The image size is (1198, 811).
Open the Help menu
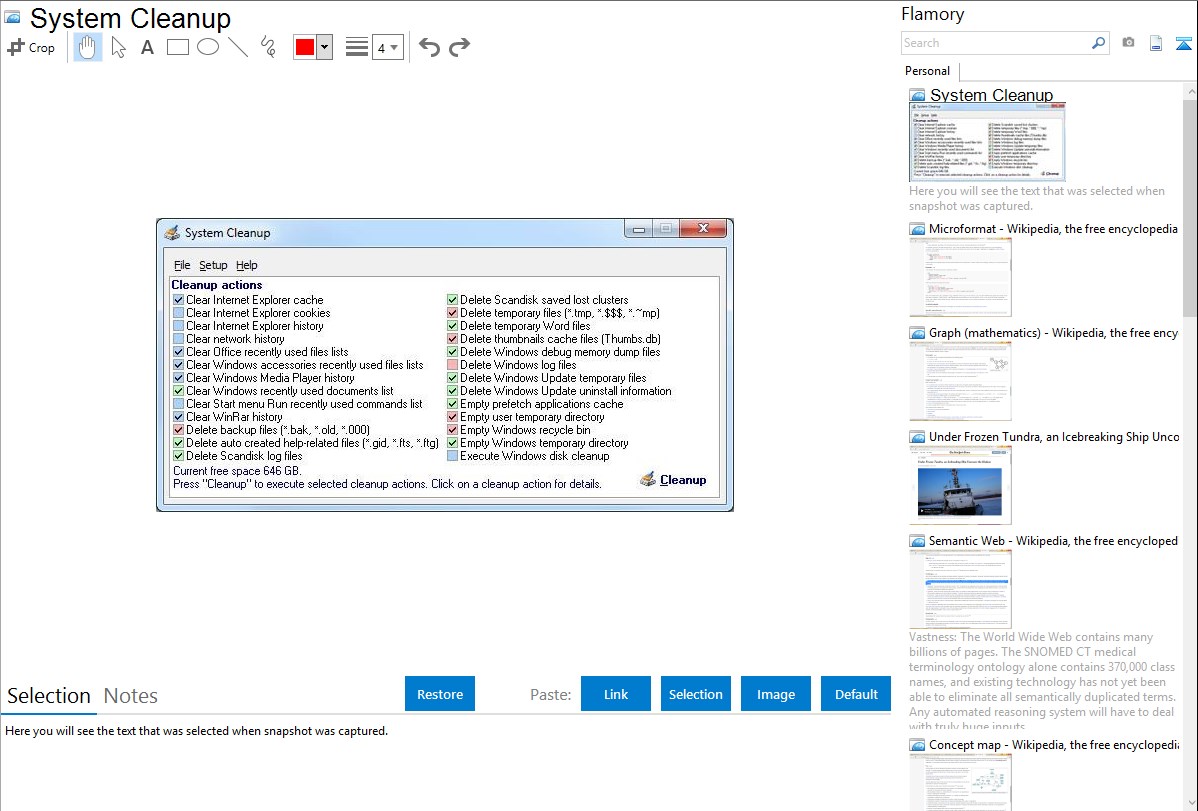[x=246, y=265]
